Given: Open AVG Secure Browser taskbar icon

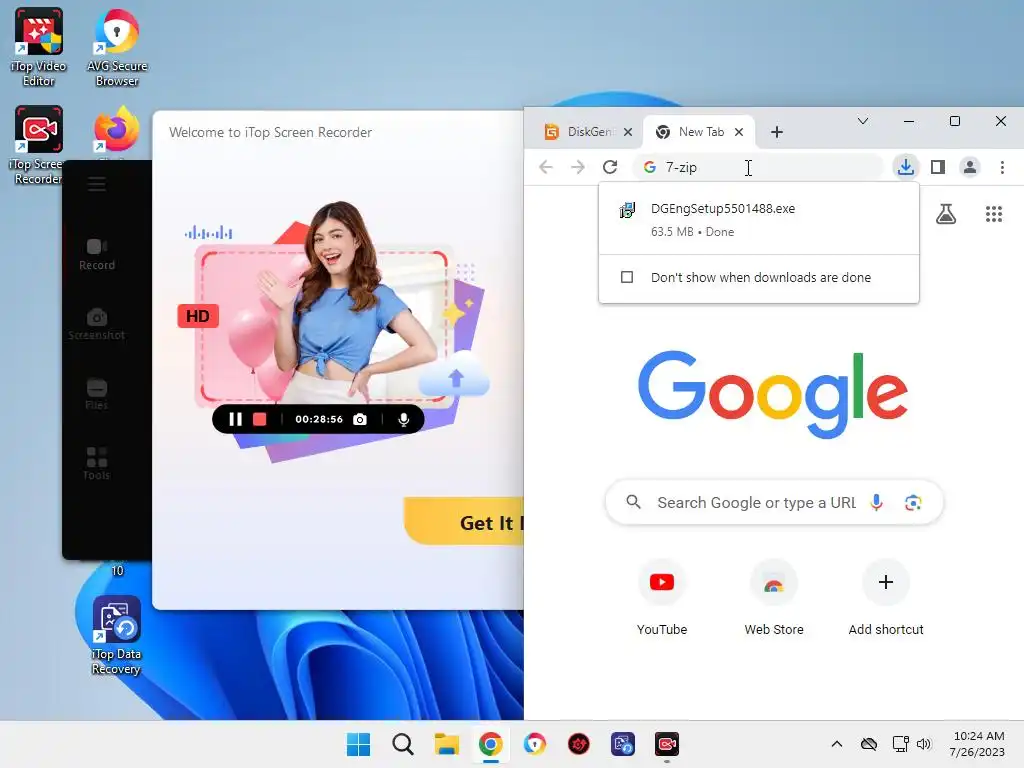Looking at the screenshot, I should point(535,744).
